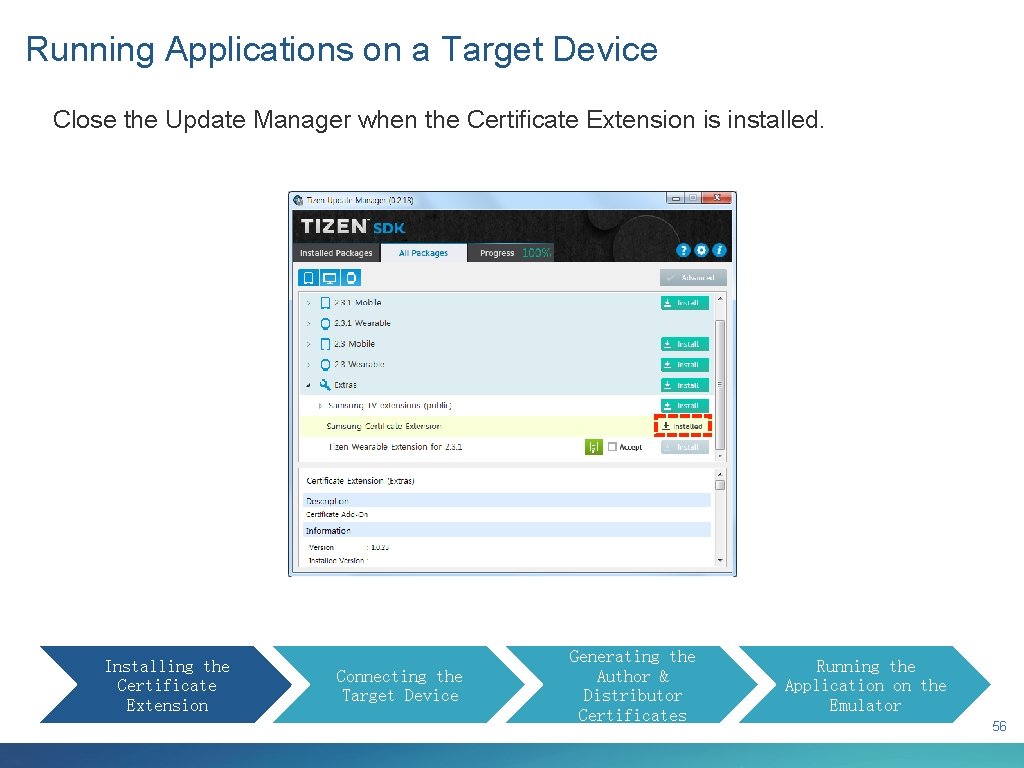Click the Connecting the Target Device step arrow
The width and height of the screenshot is (1024, 768).
pyautogui.click(x=399, y=684)
